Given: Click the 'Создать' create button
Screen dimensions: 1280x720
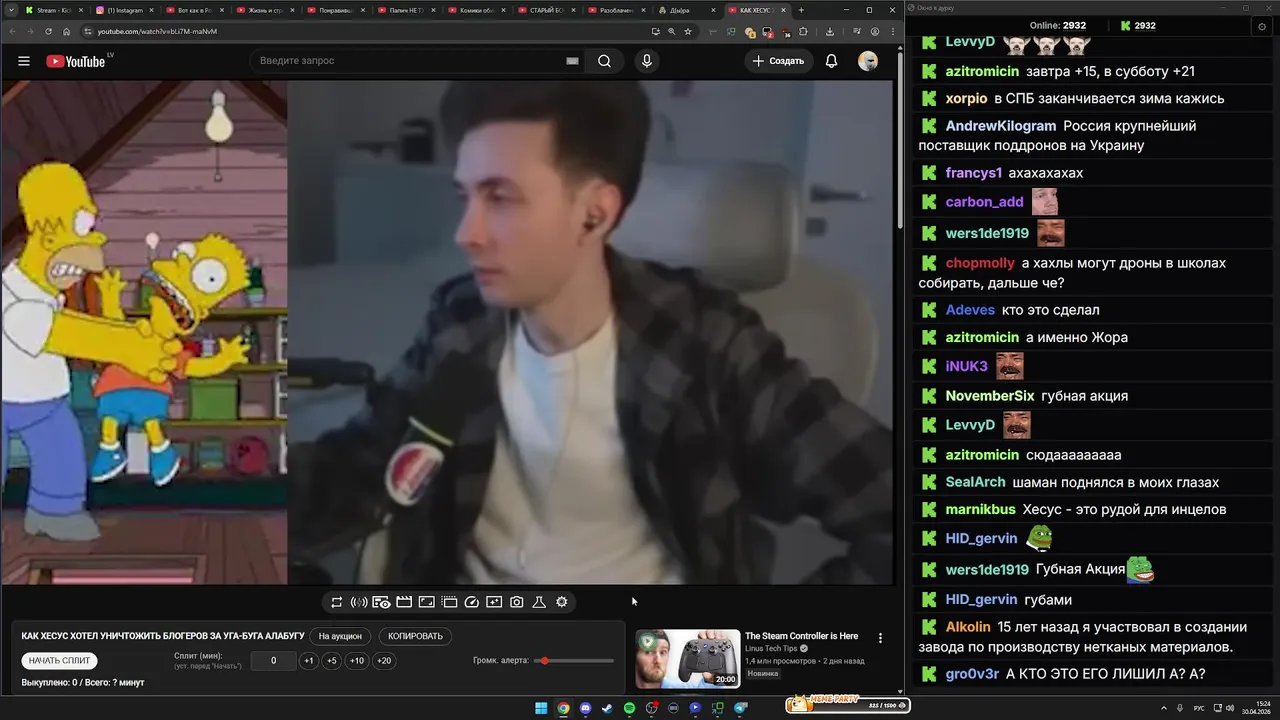Looking at the screenshot, I should [x=779, y=61].
